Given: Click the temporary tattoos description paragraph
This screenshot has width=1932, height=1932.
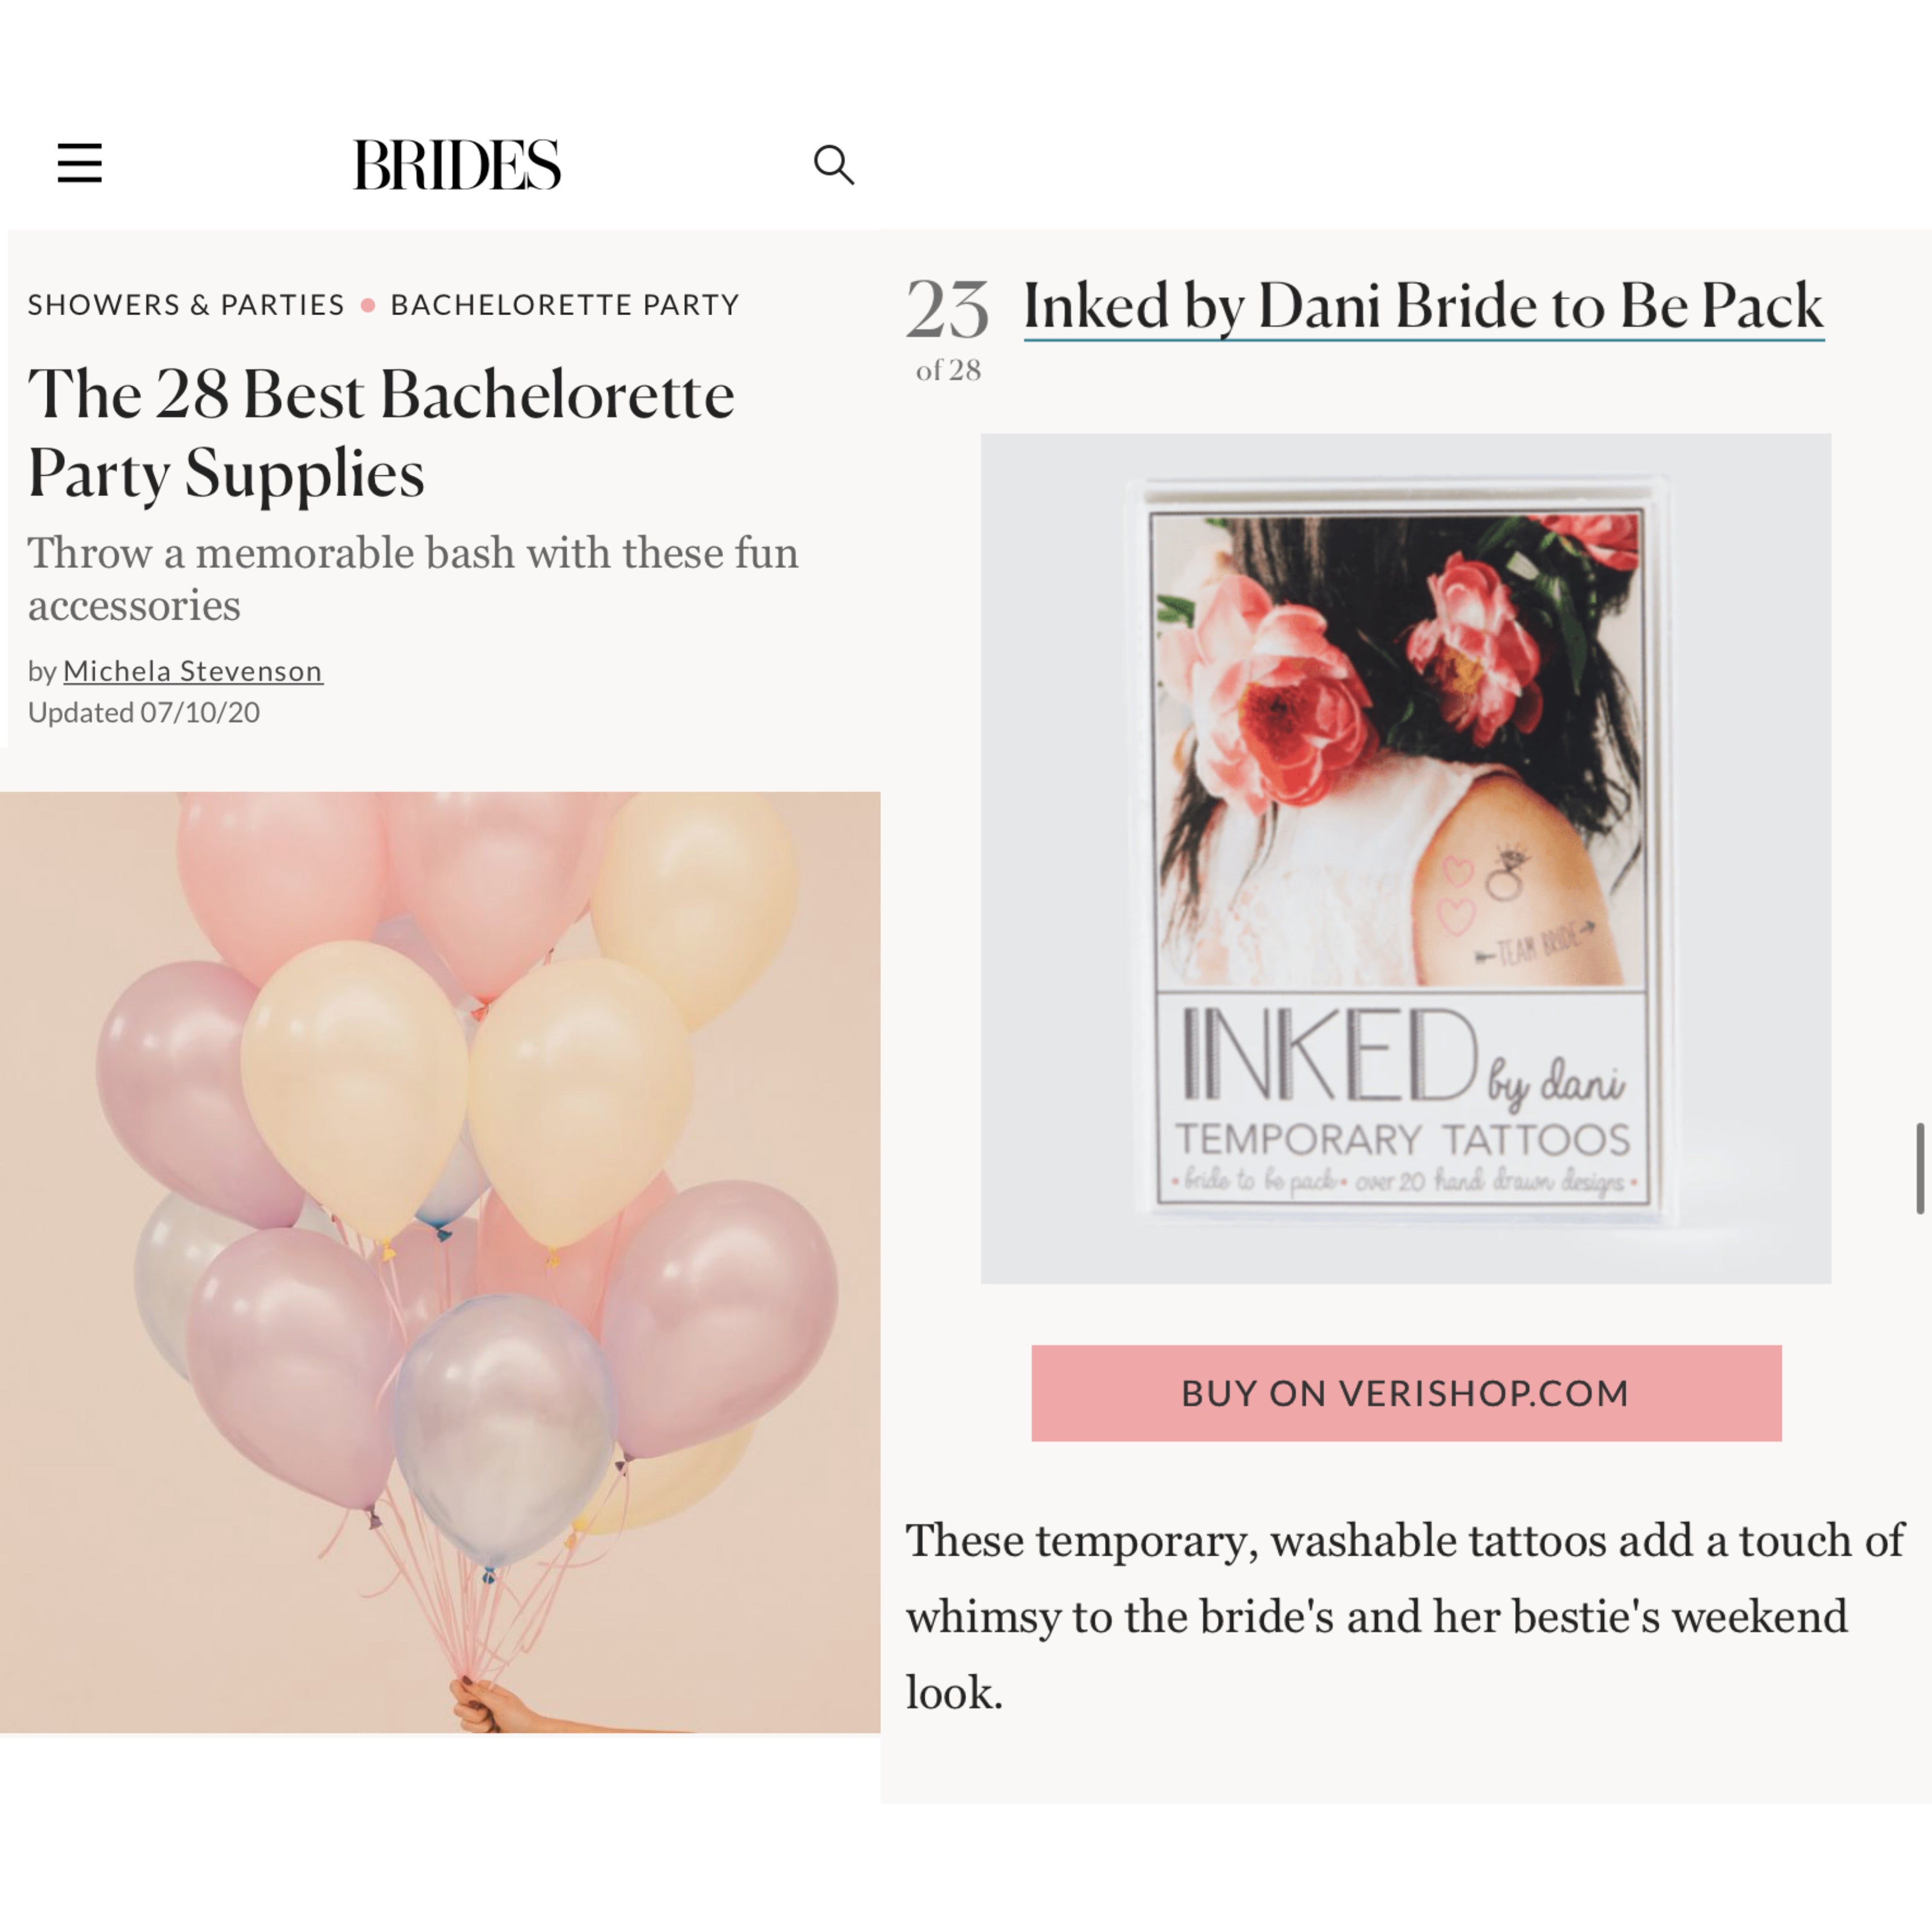Looking at the screenshot, I should pyautogui.click(x=1405, y=1616).
